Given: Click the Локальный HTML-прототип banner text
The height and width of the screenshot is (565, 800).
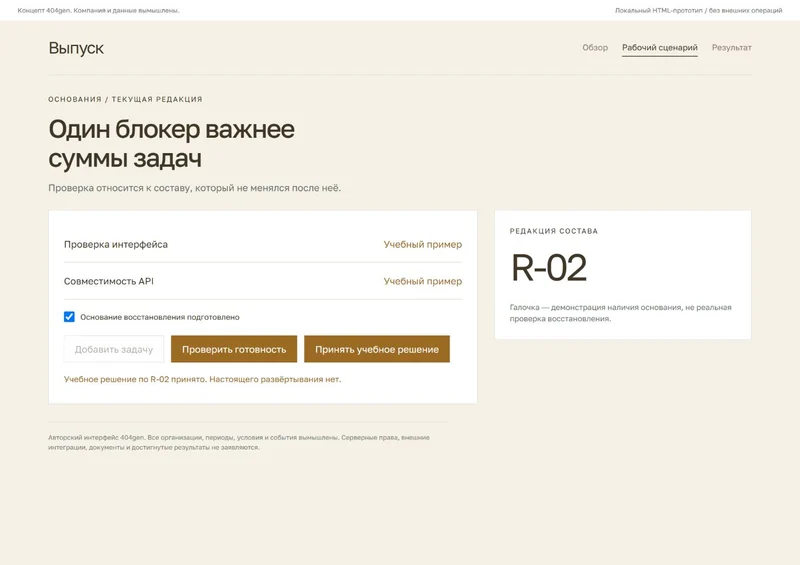Looking at the screenshot, I should pos(698,10).
